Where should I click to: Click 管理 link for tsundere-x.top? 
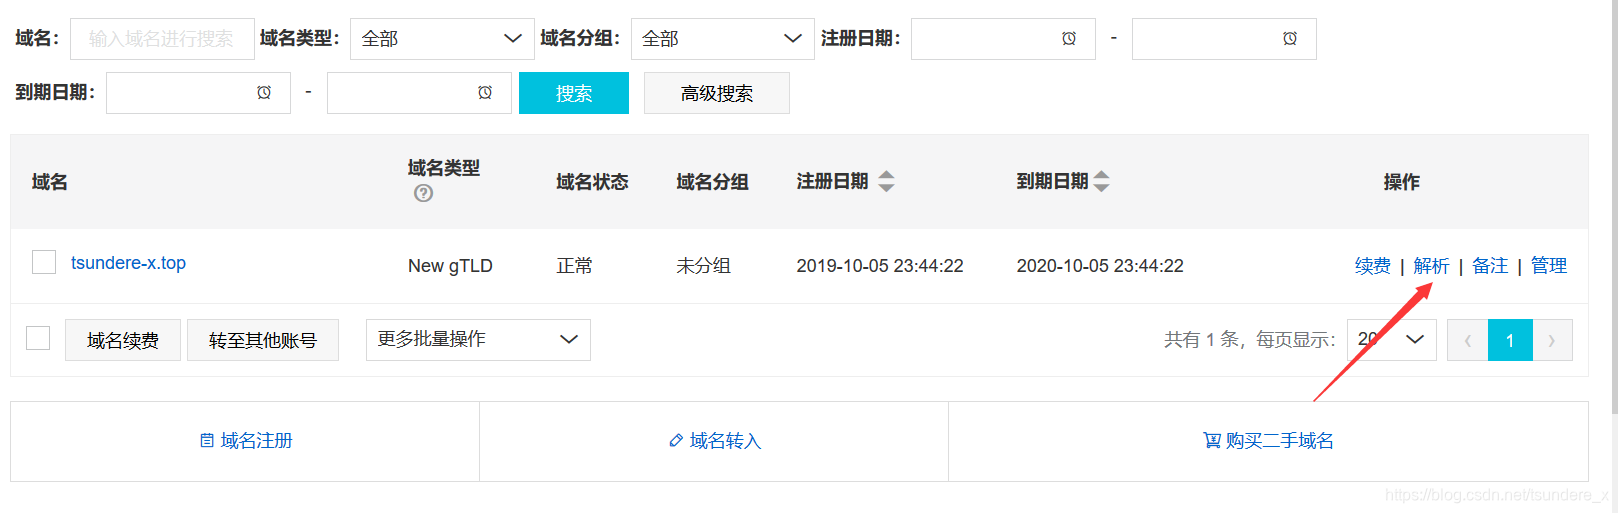tap(1549, 266)
